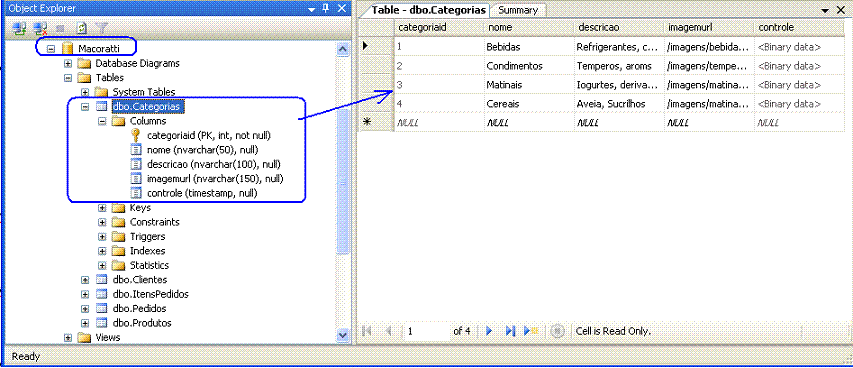Viewport: 853px width, 368px height.
Task: Click the Stop icon in Object Explorer toolbar
Action: point(60,28)
